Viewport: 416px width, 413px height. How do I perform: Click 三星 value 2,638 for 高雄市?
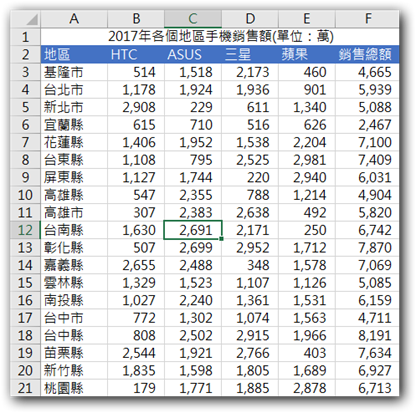click(x=250, y=212)
